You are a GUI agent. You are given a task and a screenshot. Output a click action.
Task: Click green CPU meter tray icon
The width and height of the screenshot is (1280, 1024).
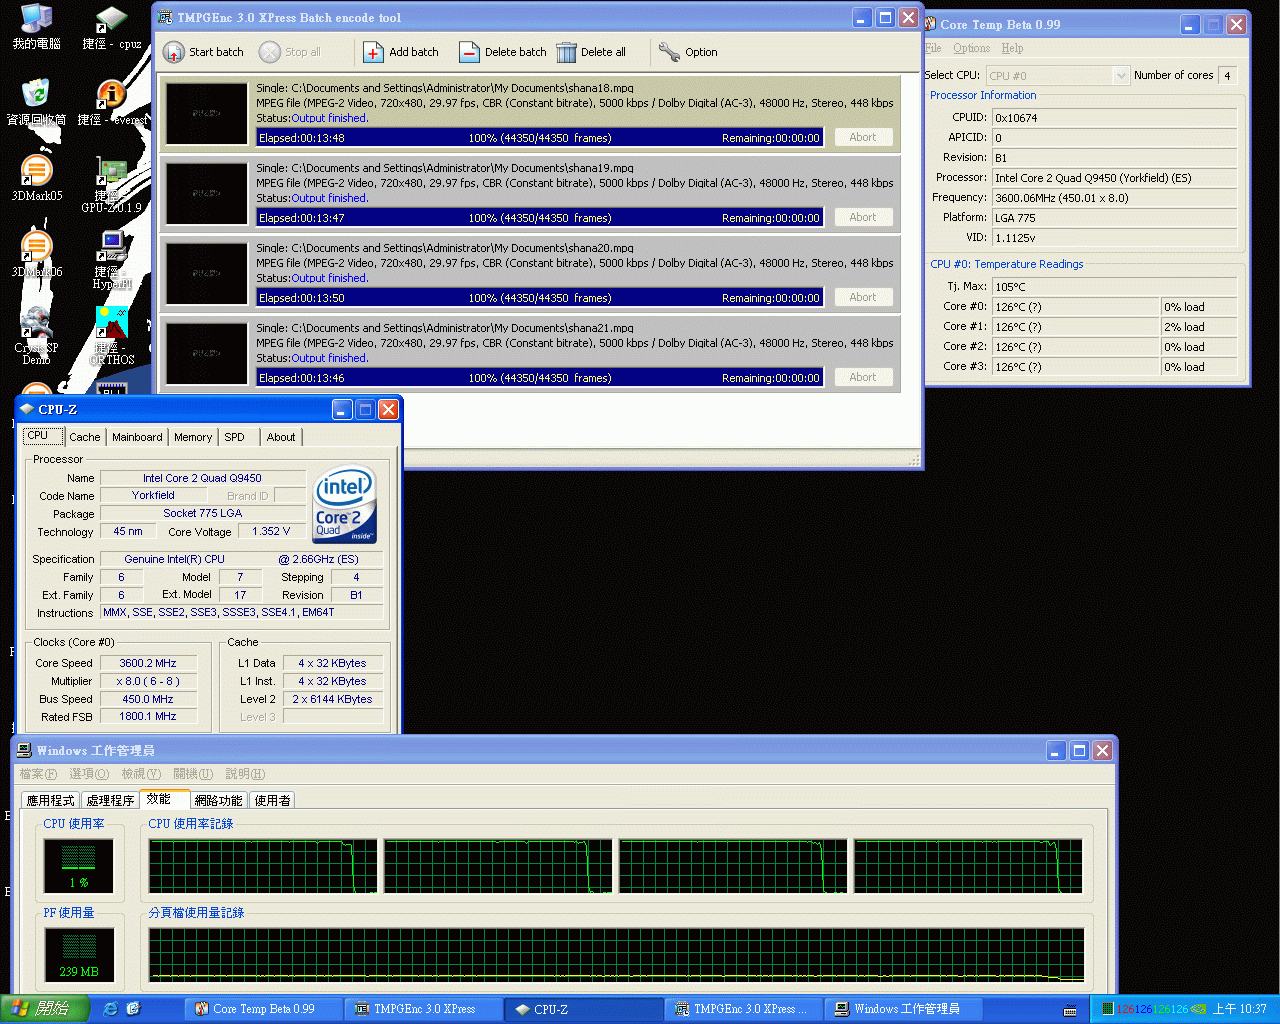click(1107, 1009)
